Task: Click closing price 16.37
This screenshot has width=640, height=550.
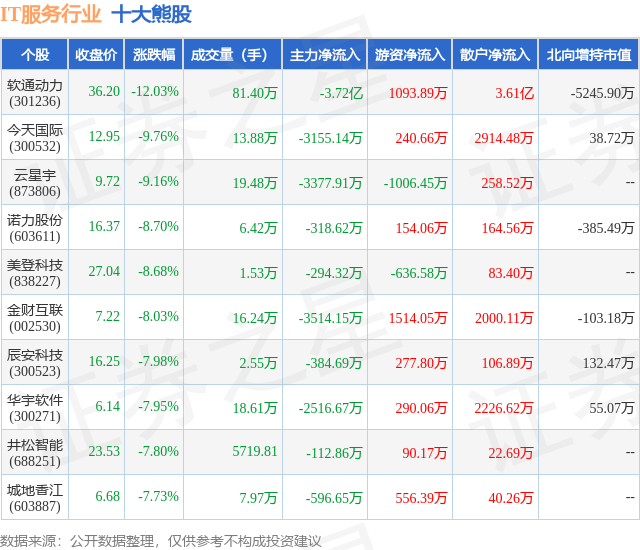Action: [104, 226]
